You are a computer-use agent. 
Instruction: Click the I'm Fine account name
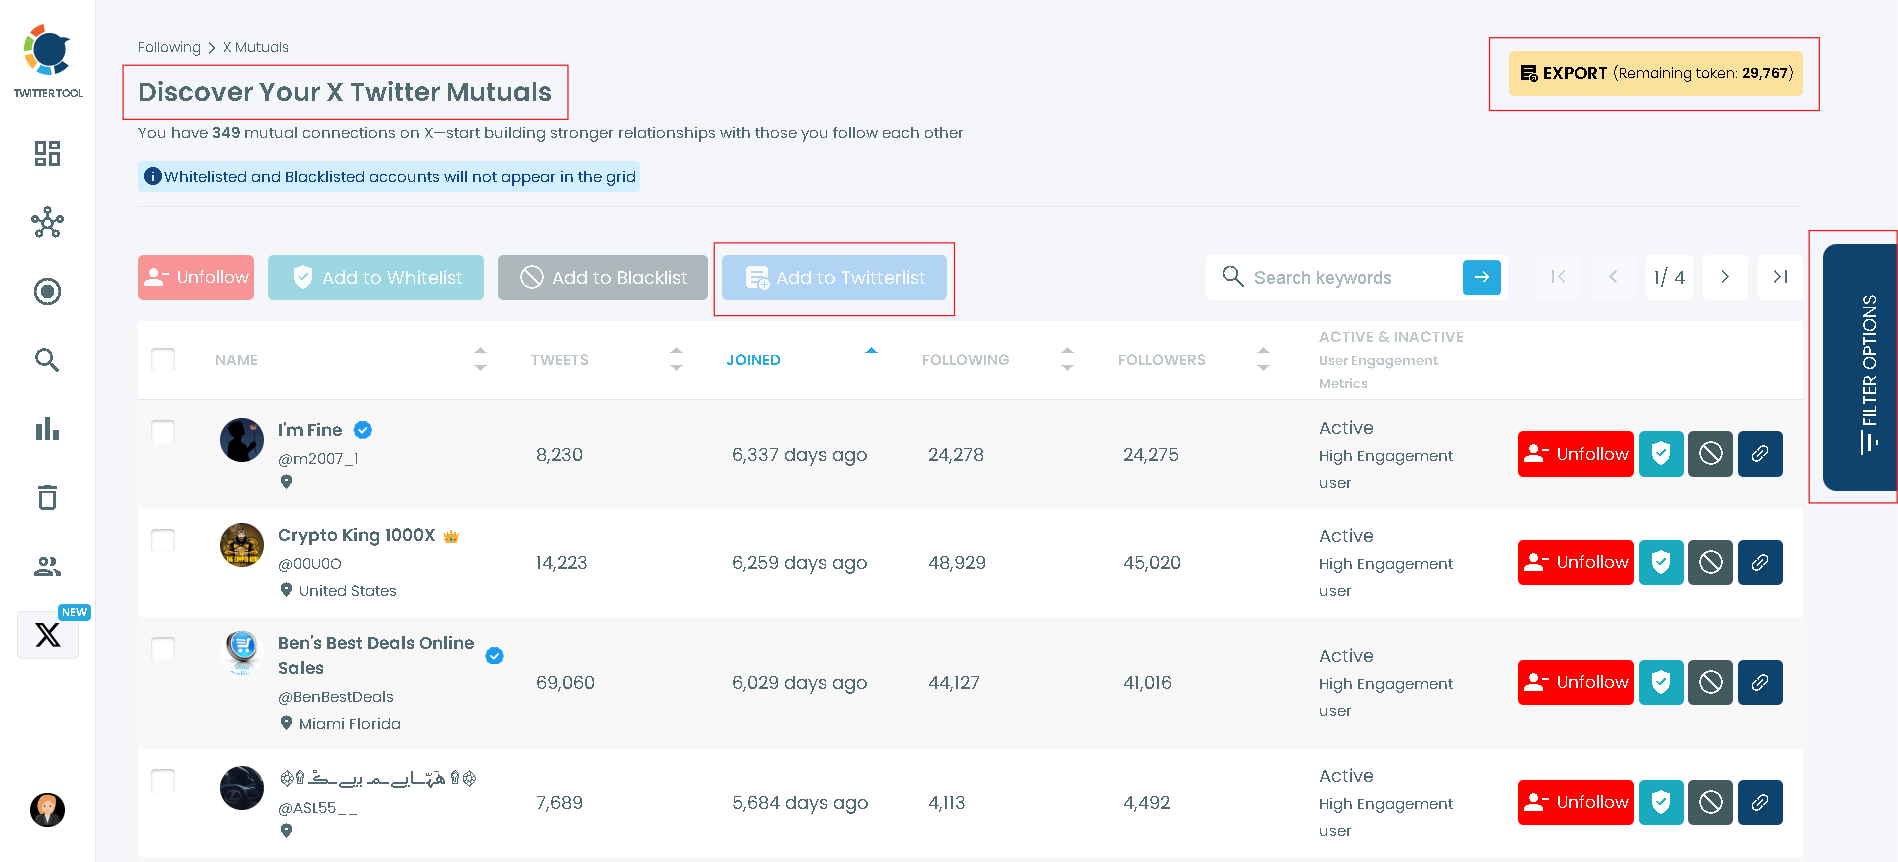(310, 430)
